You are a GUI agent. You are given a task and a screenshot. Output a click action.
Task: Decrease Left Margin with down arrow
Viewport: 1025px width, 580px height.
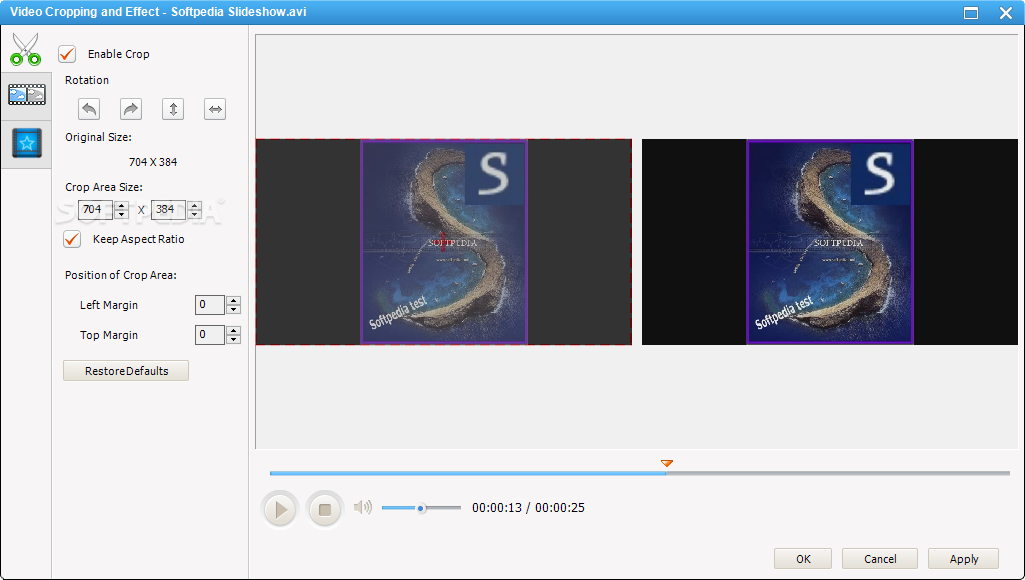pyautogui.click(x=233, y=309)
